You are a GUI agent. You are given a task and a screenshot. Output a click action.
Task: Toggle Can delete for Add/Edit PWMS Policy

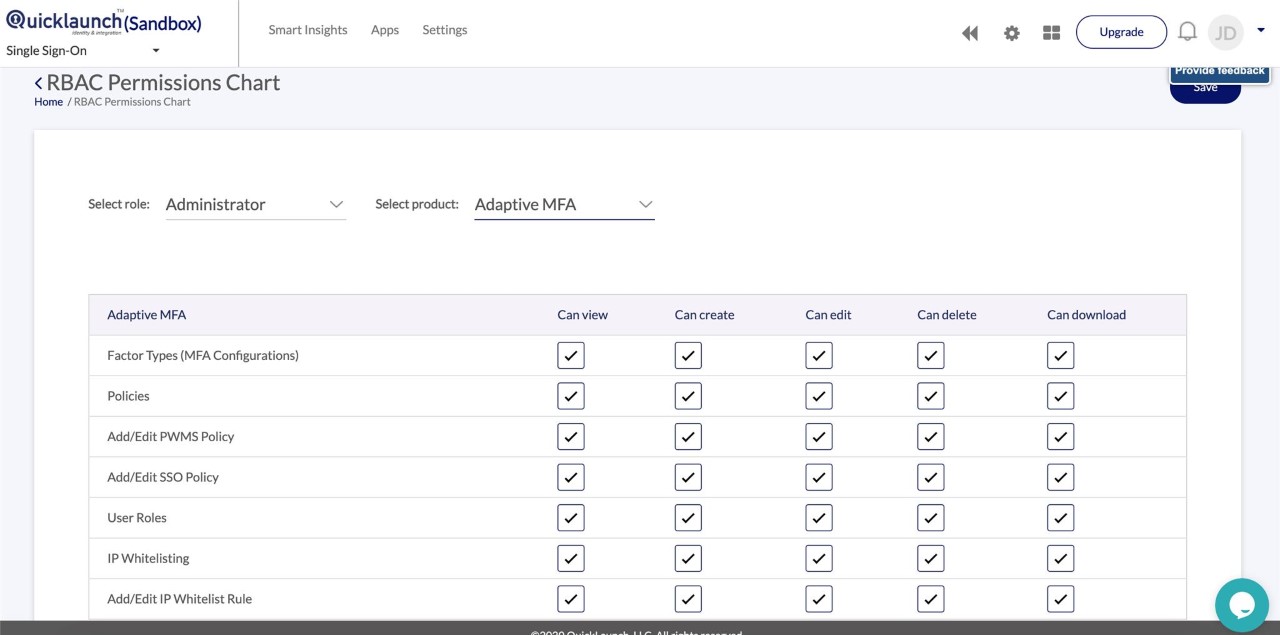click(x=931, y=436)
